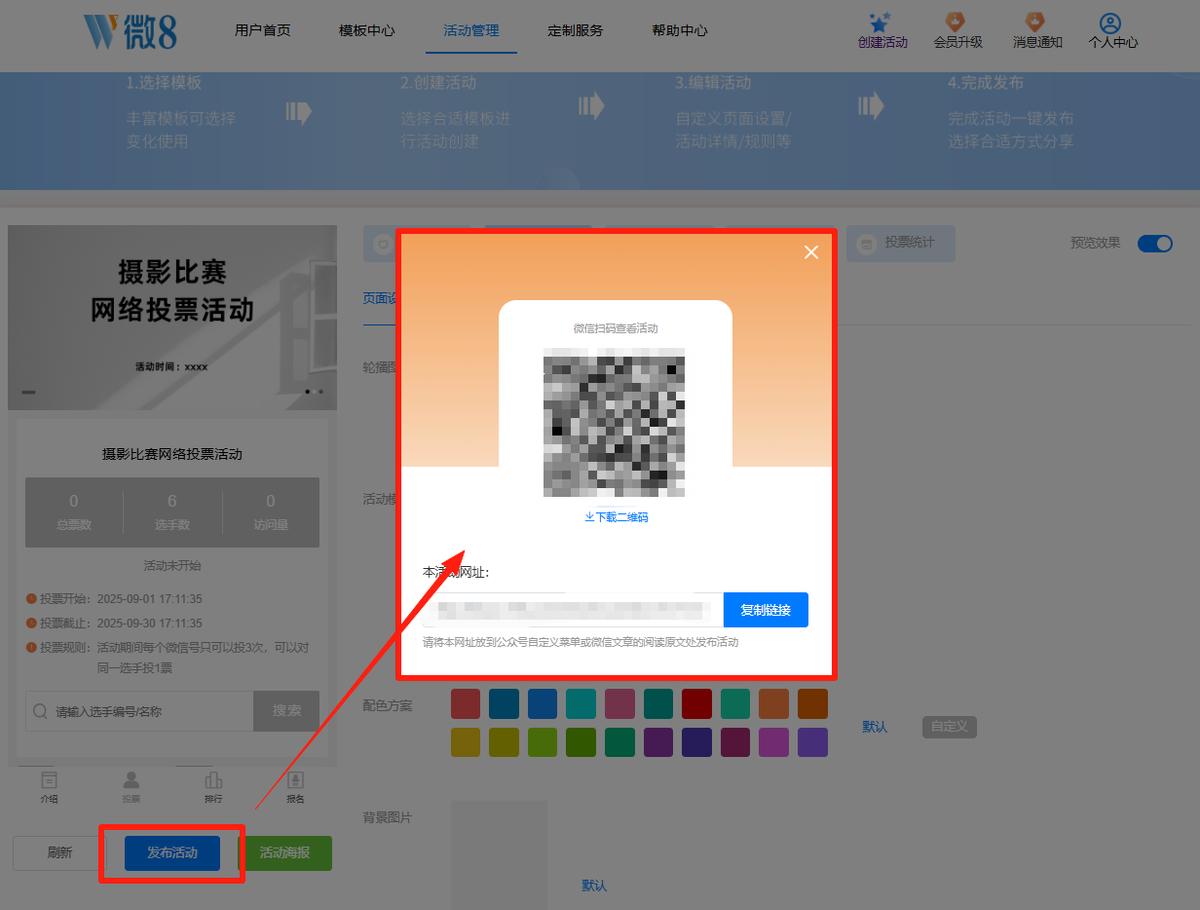Pick the first red swatch in 配色方案

[x=466, y=704]
